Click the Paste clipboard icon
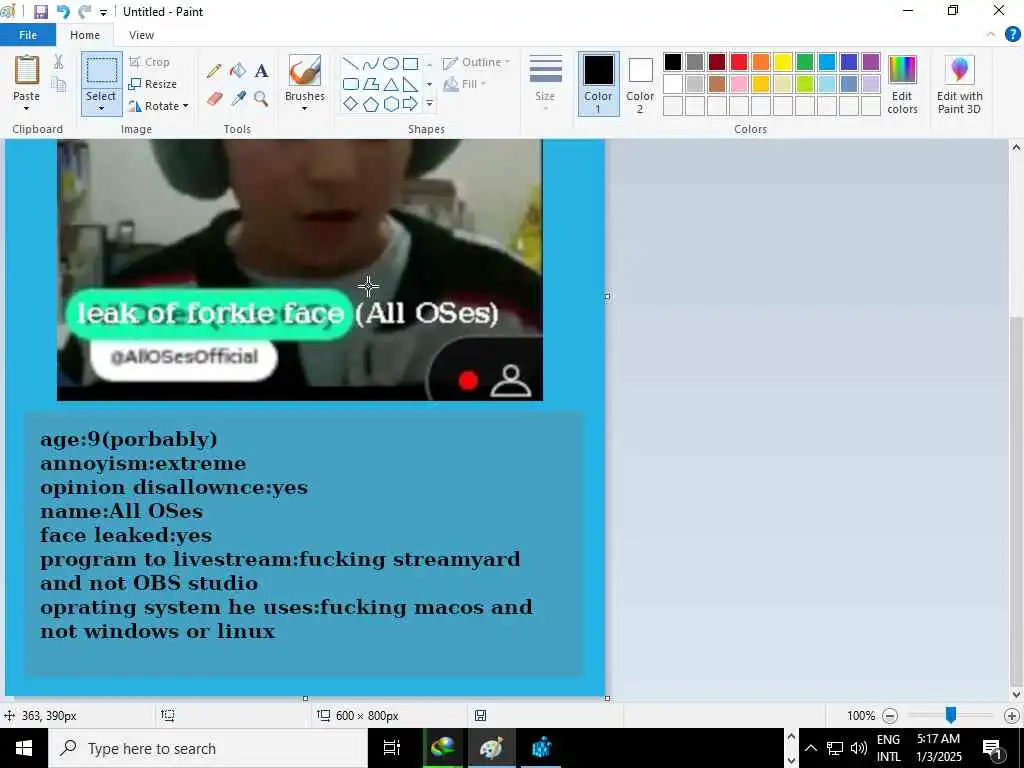Viewport: 1024px width, 768px height. click(x=27, y=70)
